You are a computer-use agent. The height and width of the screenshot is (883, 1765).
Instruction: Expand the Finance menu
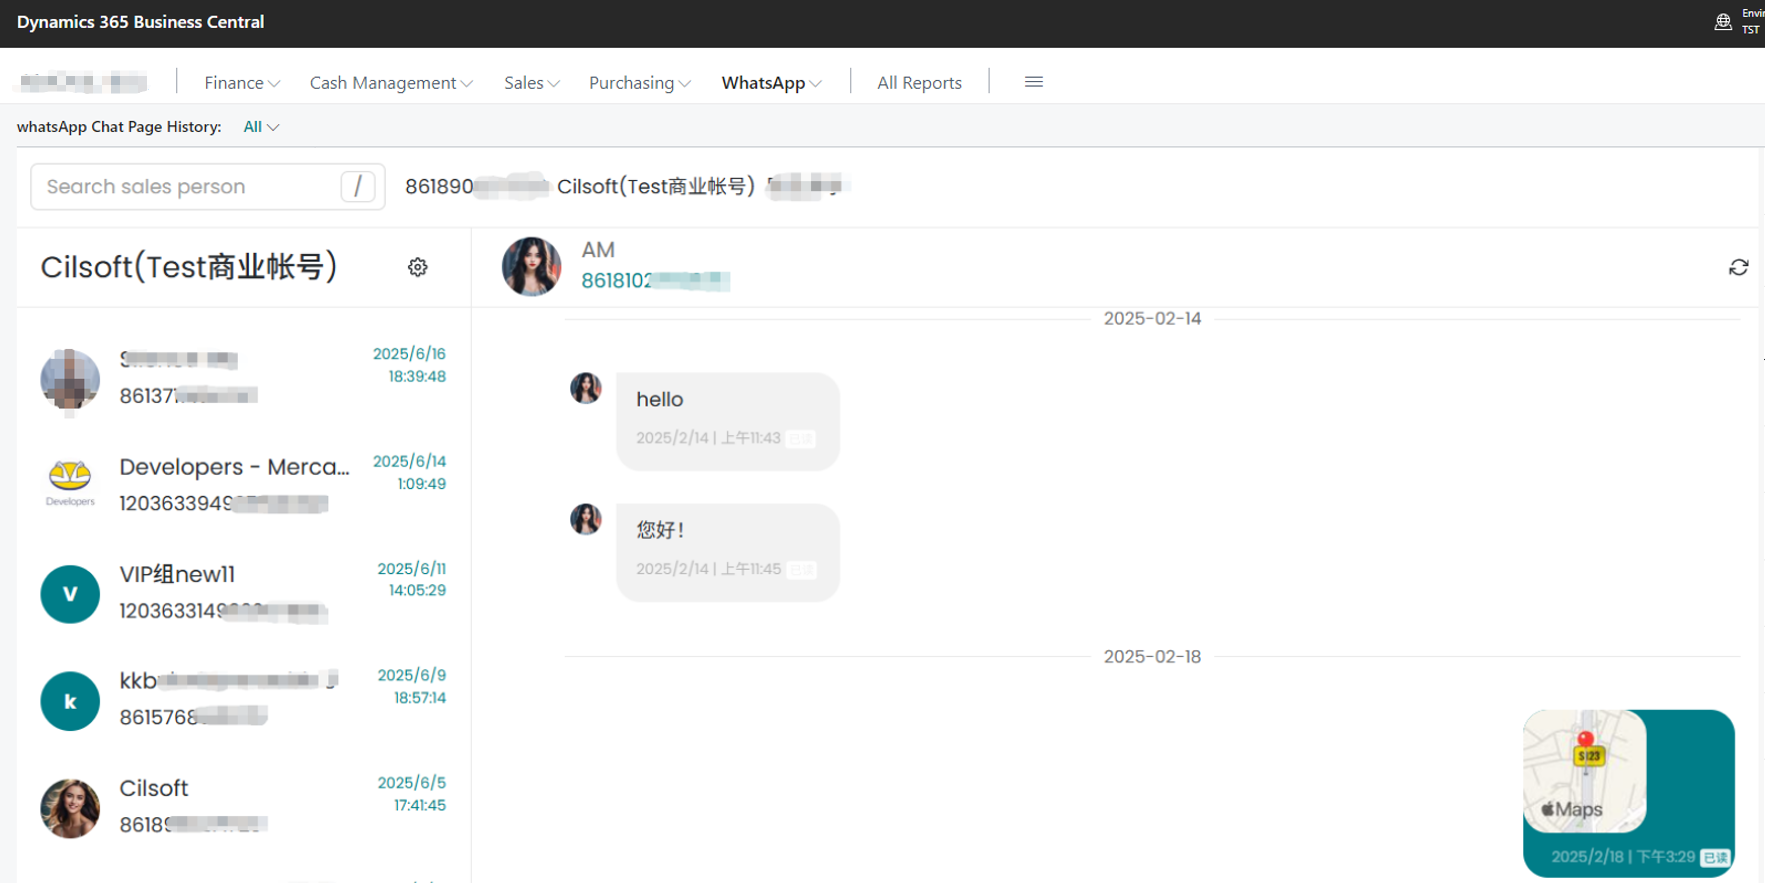pyautogui.click(x=241, y=83)
